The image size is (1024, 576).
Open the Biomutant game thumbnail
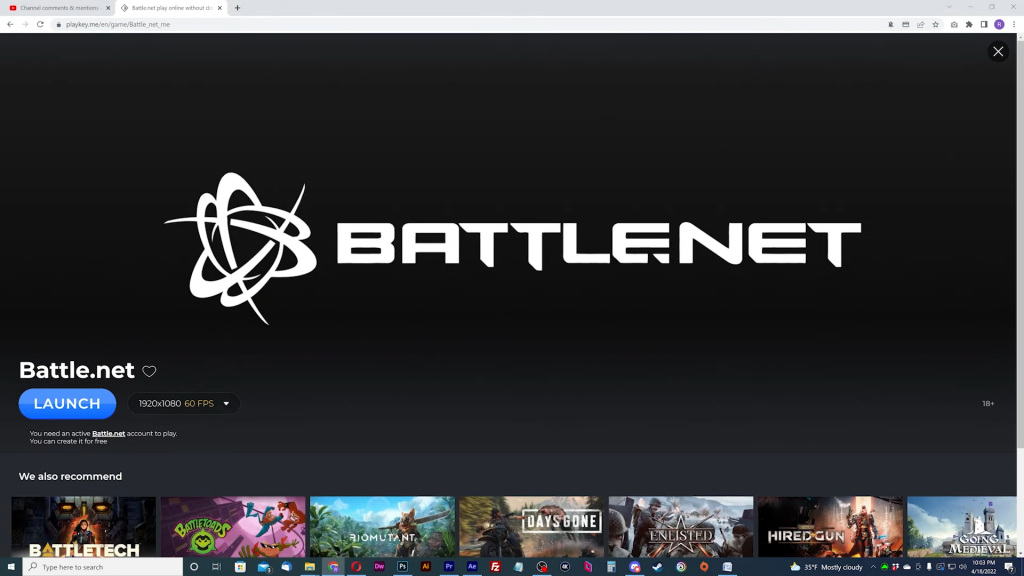click(x=382, y=526)
